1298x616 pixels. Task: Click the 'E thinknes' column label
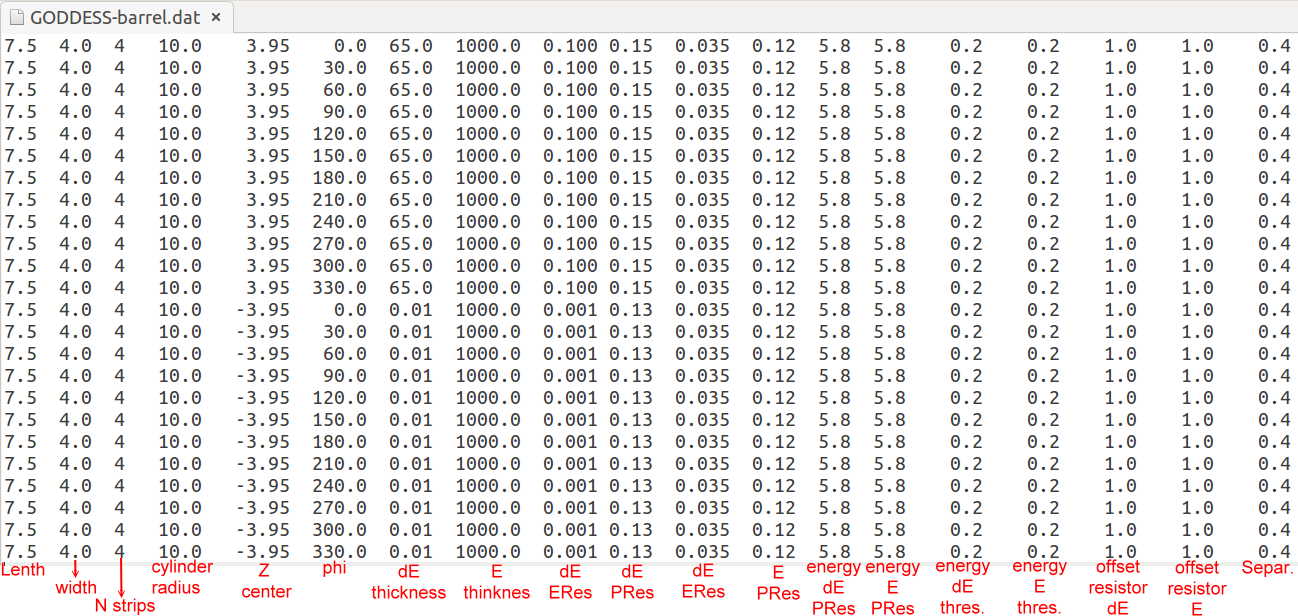click(496, 581)
